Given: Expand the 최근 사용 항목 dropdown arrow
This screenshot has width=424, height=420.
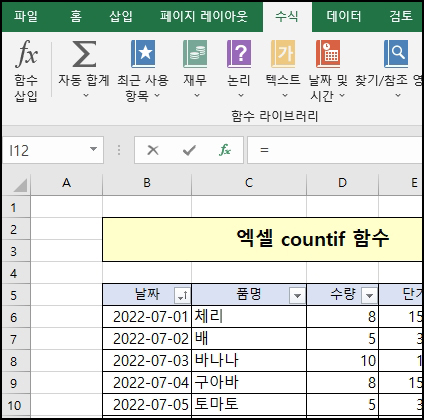Looking at the screenshot, I should (157, 96).
